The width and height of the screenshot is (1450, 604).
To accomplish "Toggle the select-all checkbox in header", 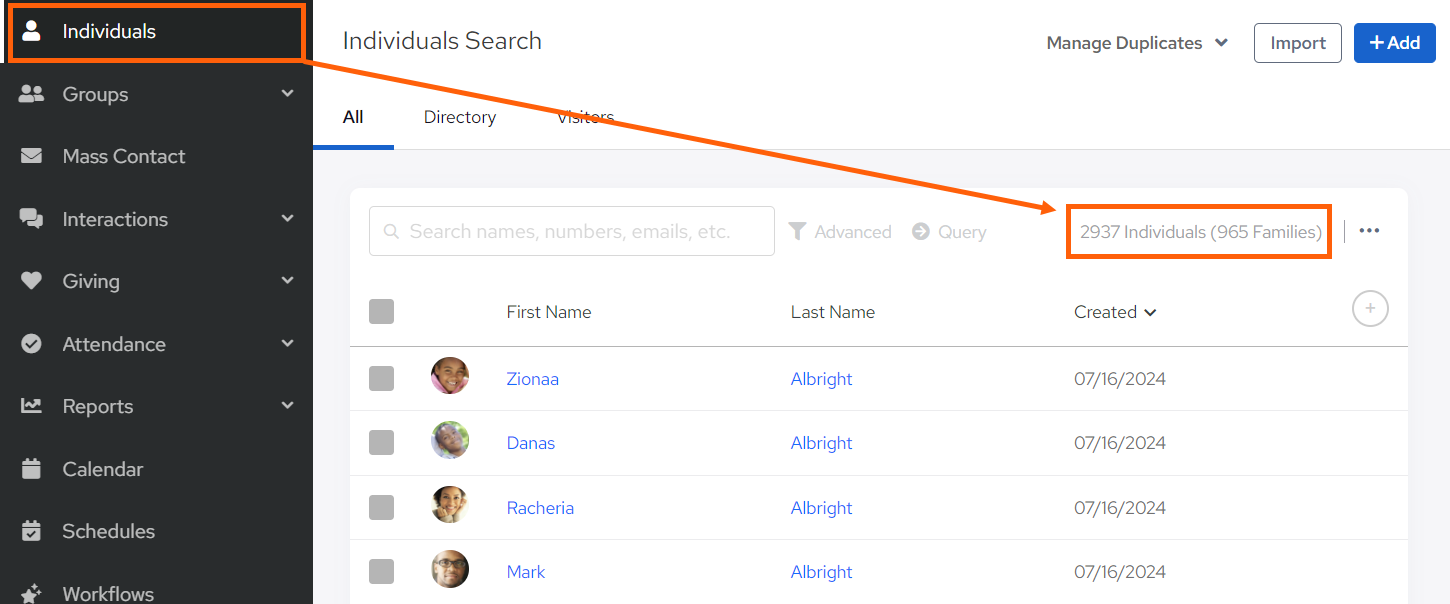I will pyautogui.click(x=381, y=312).
